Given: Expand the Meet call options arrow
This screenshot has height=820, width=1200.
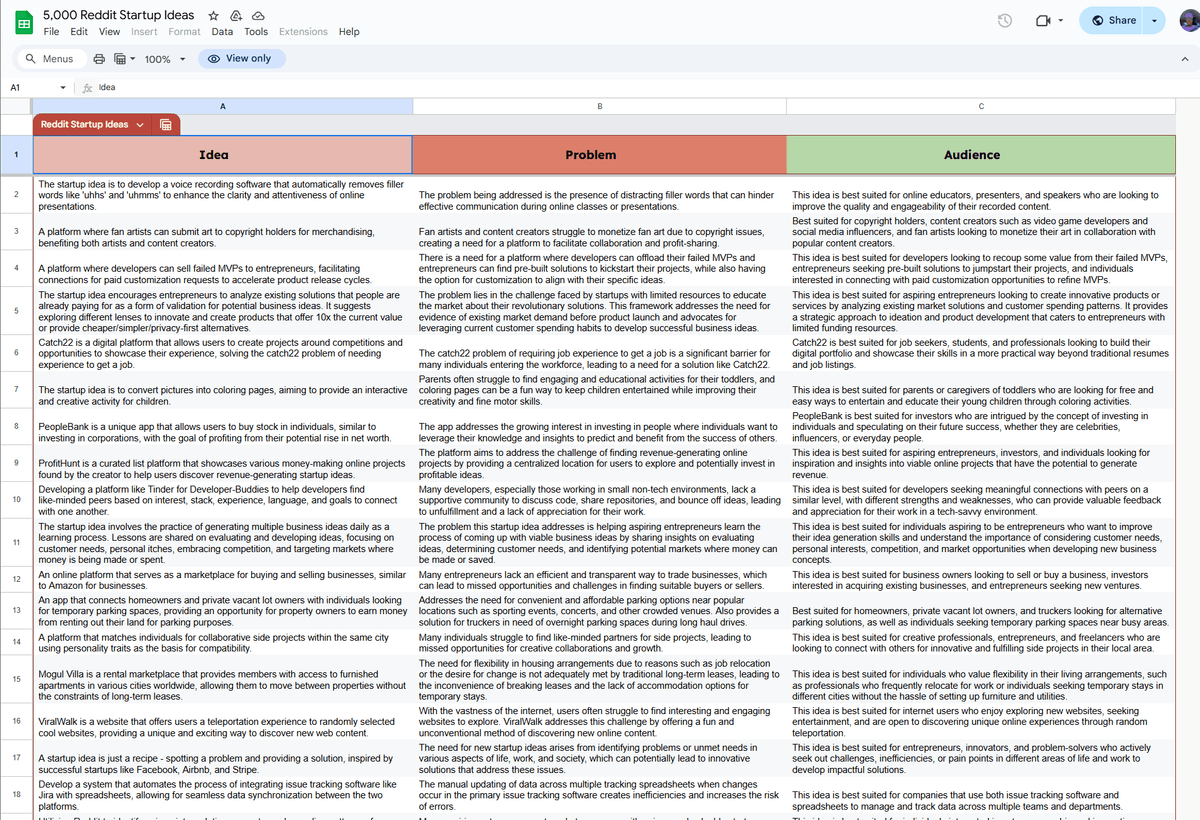Looking at the screenshot, I should click(x=1060, y=21).
